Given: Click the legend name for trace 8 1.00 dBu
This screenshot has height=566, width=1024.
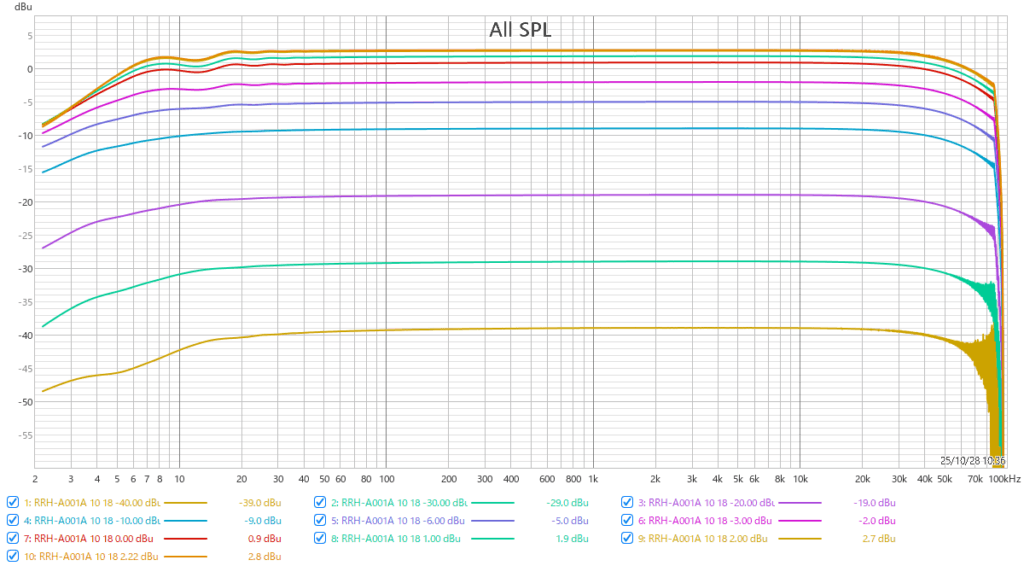Looking at the screenshot, I should [x=400, y=538].
